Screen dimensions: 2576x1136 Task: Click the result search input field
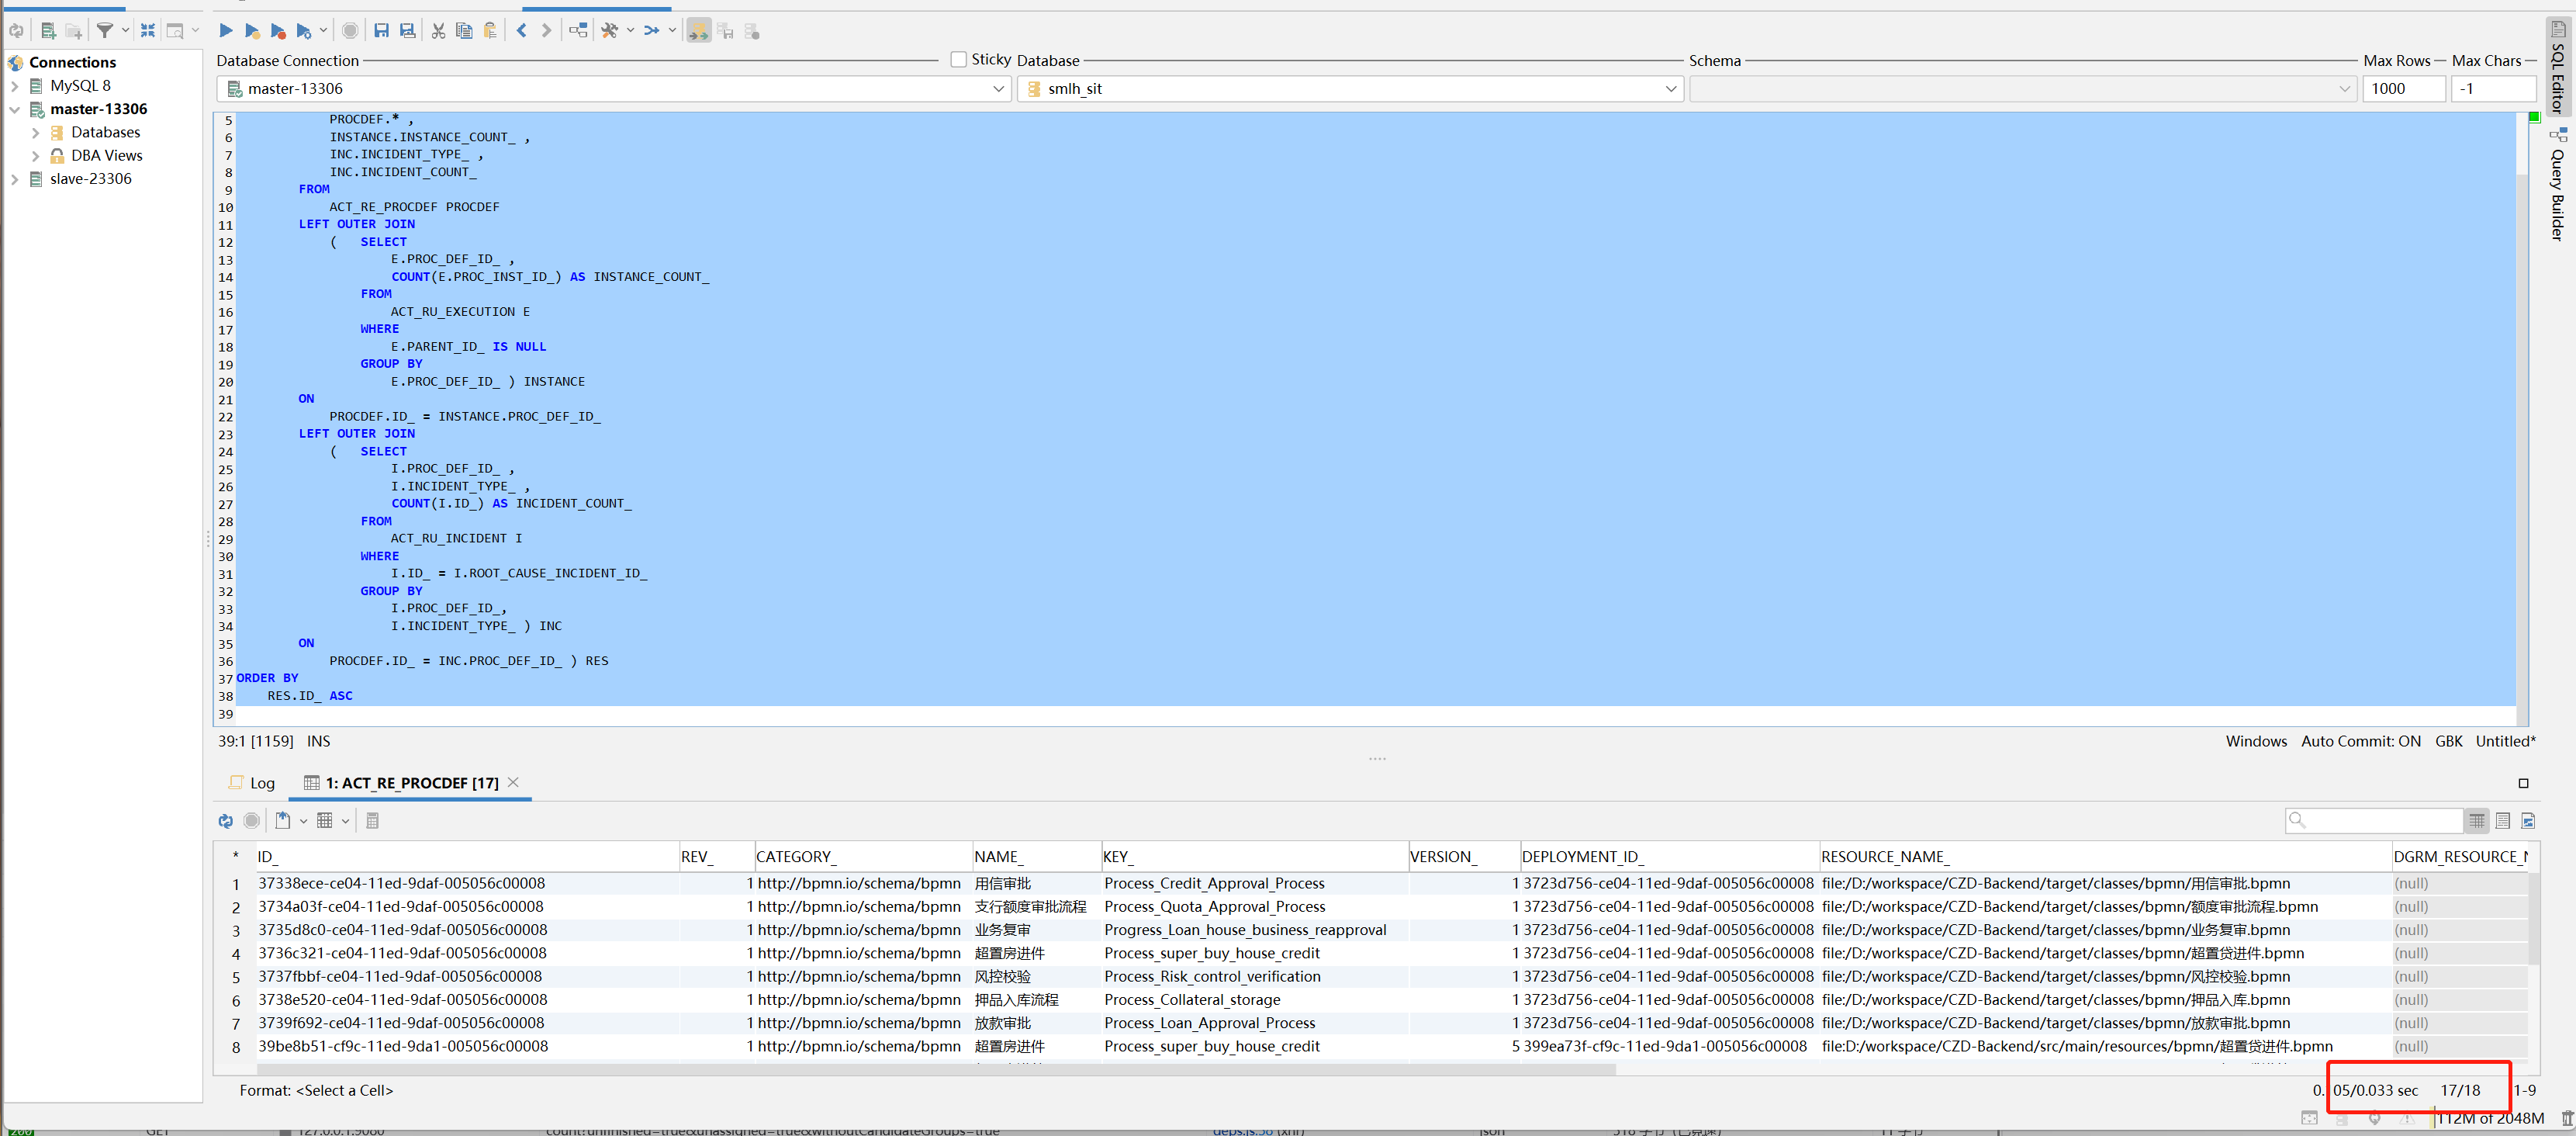coord(2381,821)
